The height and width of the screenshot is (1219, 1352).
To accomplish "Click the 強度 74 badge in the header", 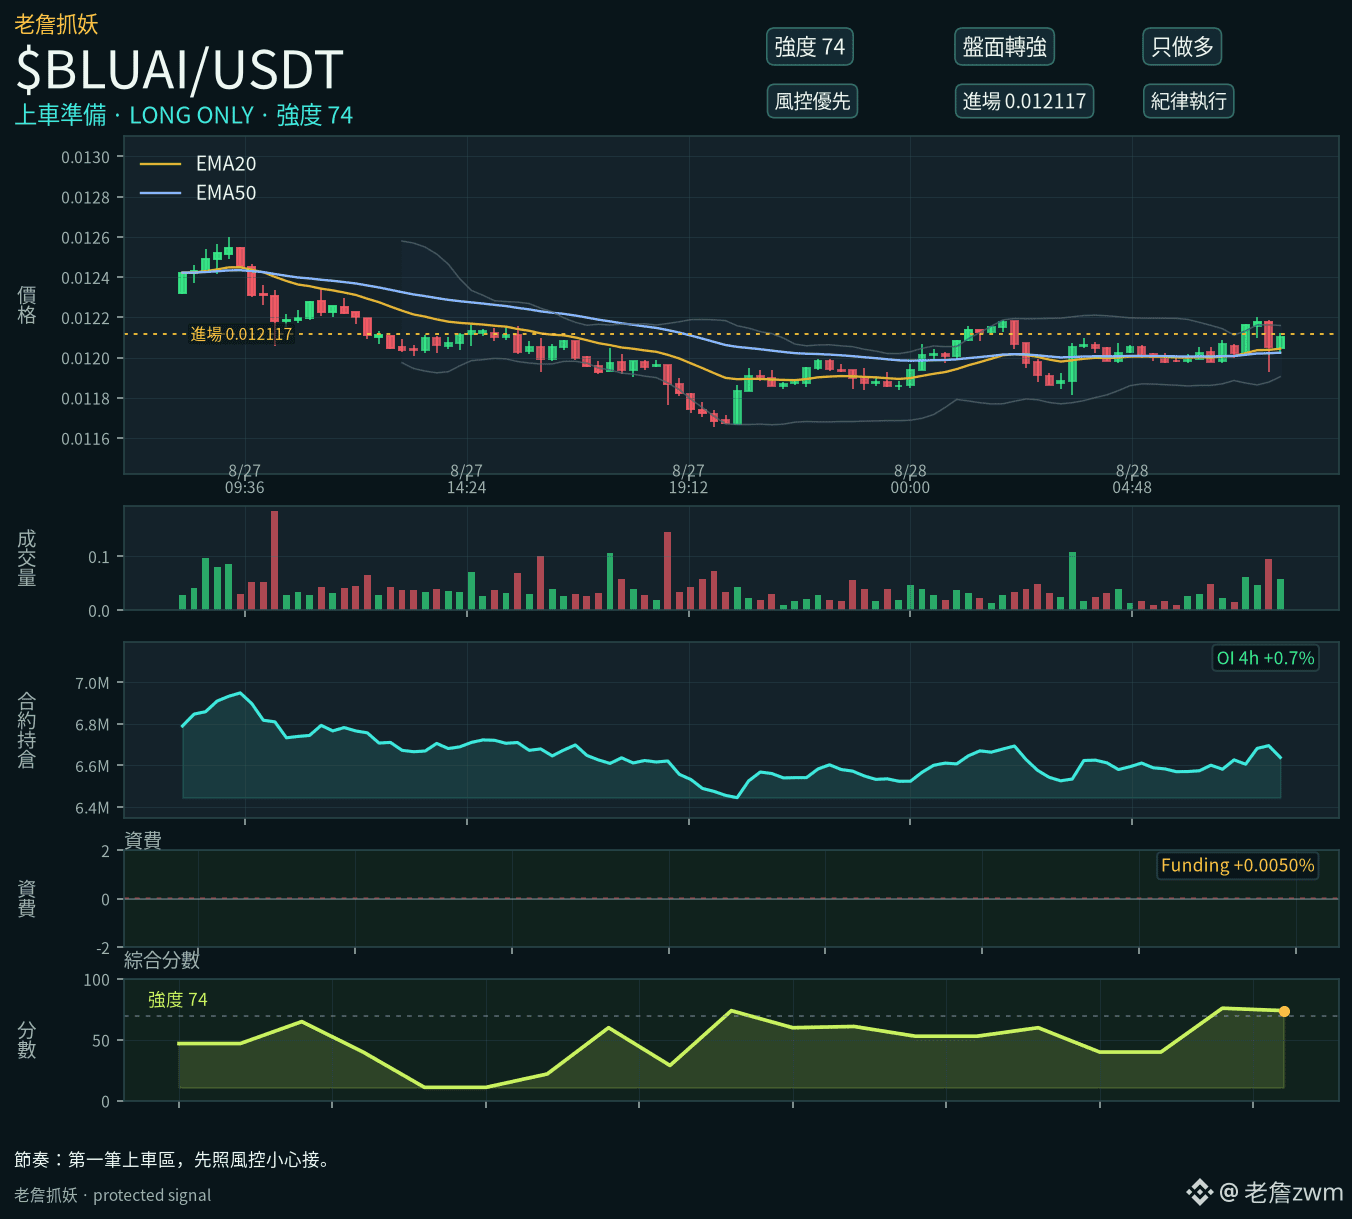I will point(809,47).
